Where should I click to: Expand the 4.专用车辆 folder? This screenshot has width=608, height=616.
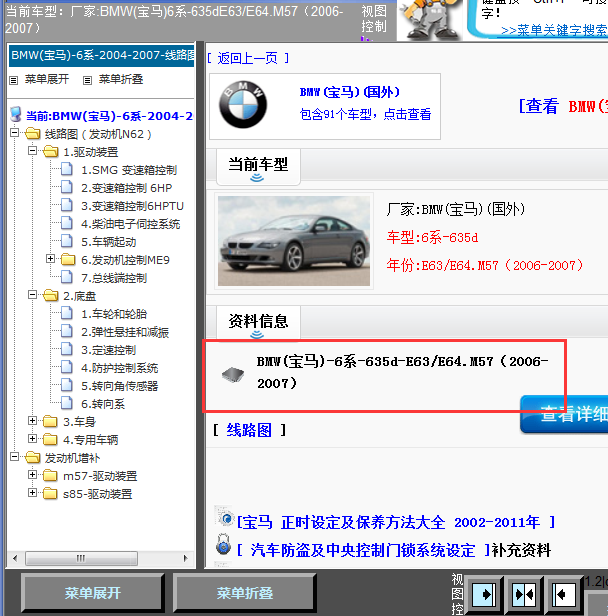tap(33, 438)
